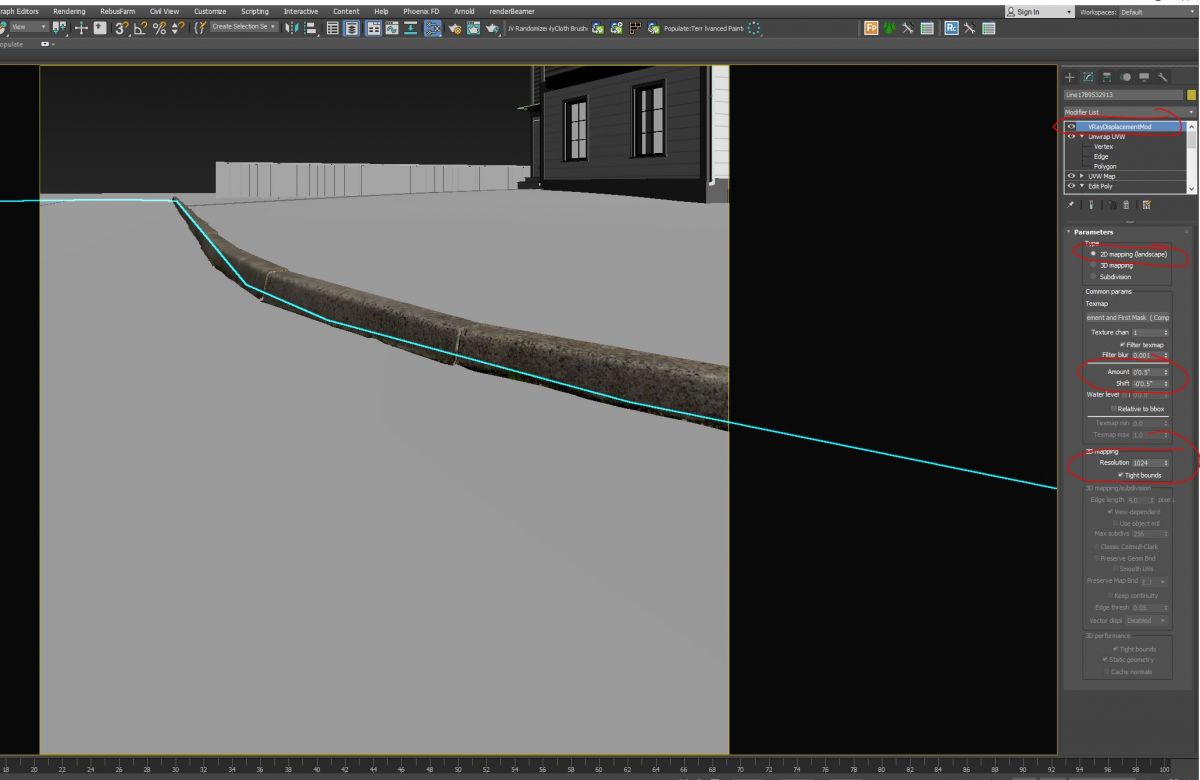1200x780 pixels.
Task: Open the Modifier List dropdown
Action: pyautogui.click(x=1129, y=112)
